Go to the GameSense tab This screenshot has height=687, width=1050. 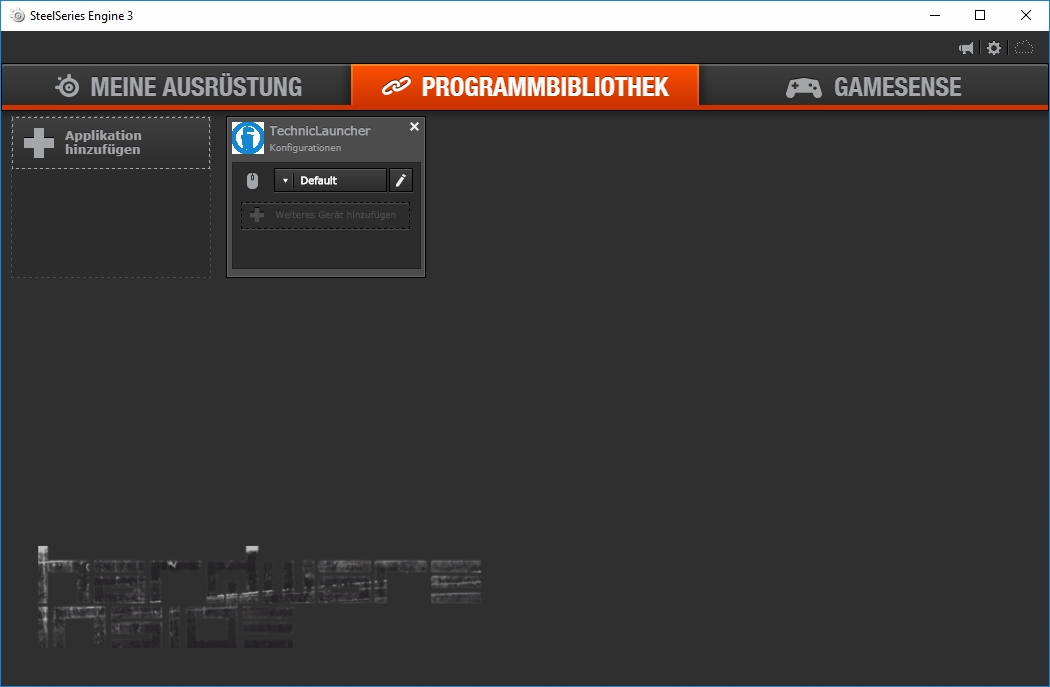(x=873, y=87)
